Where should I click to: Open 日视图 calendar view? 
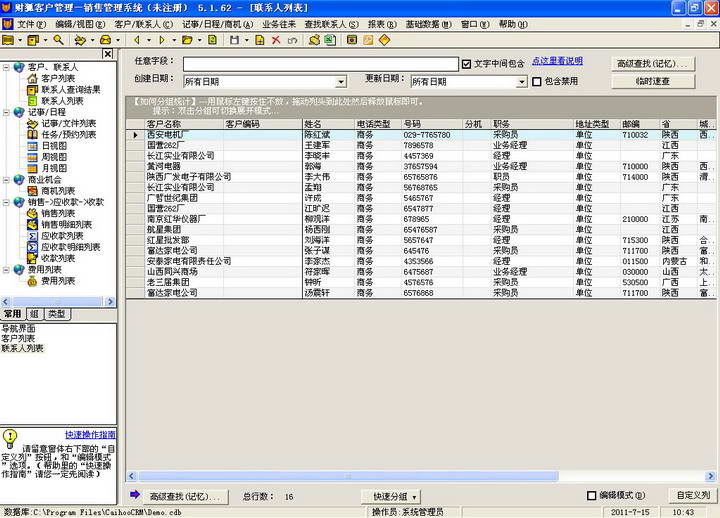click(54, 146)
